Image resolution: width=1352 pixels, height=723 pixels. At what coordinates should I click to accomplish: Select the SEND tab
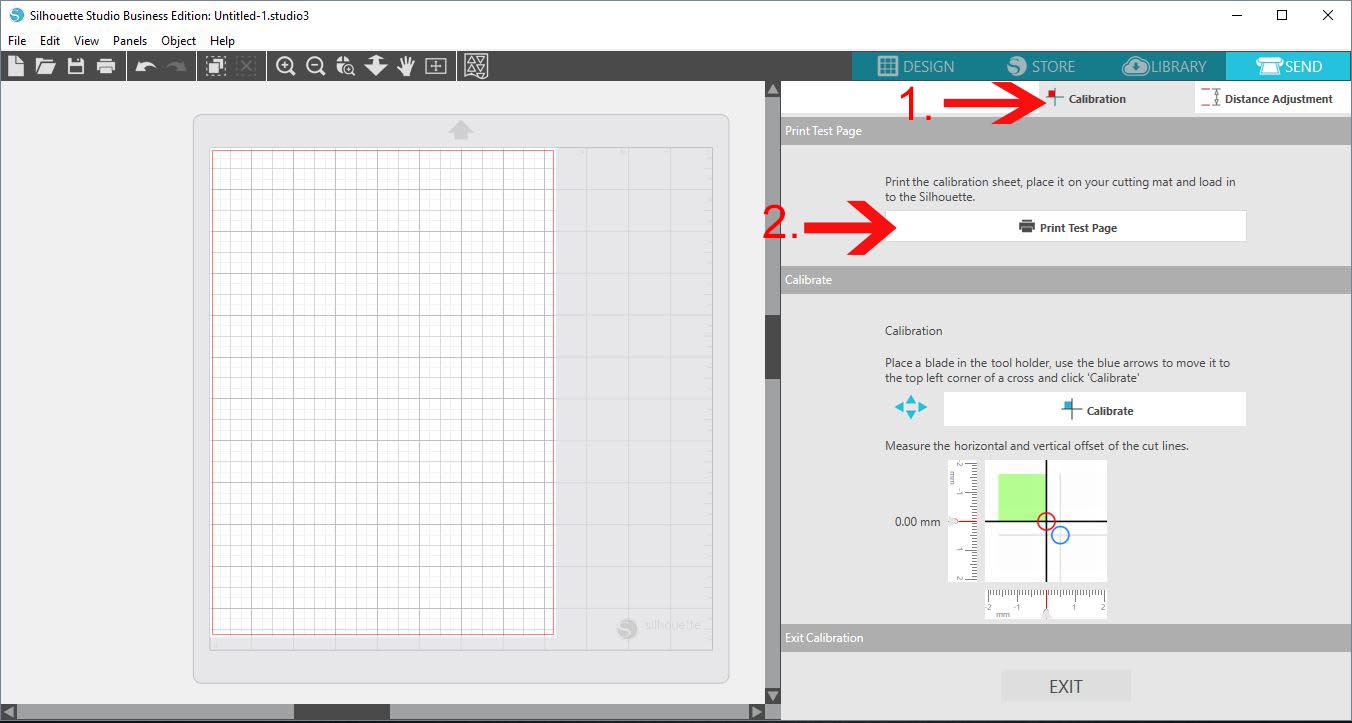tap(1289, 66)
